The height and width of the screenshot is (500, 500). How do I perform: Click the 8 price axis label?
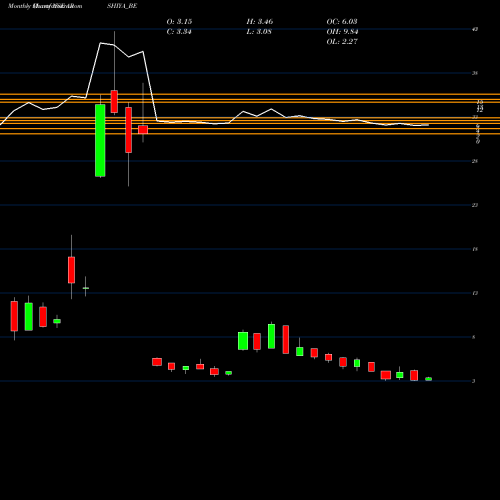click(474, 337)
